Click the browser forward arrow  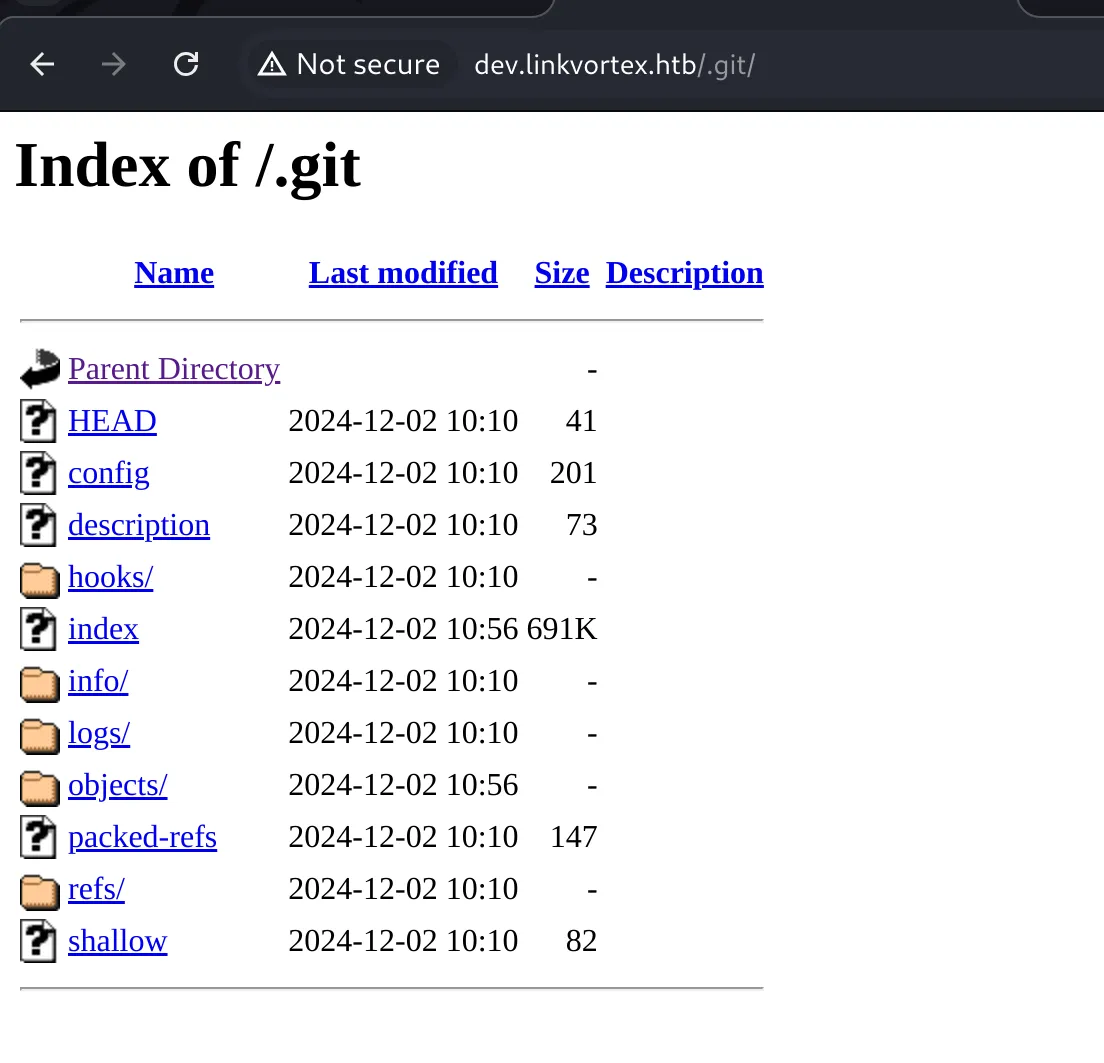pos(113,65)
